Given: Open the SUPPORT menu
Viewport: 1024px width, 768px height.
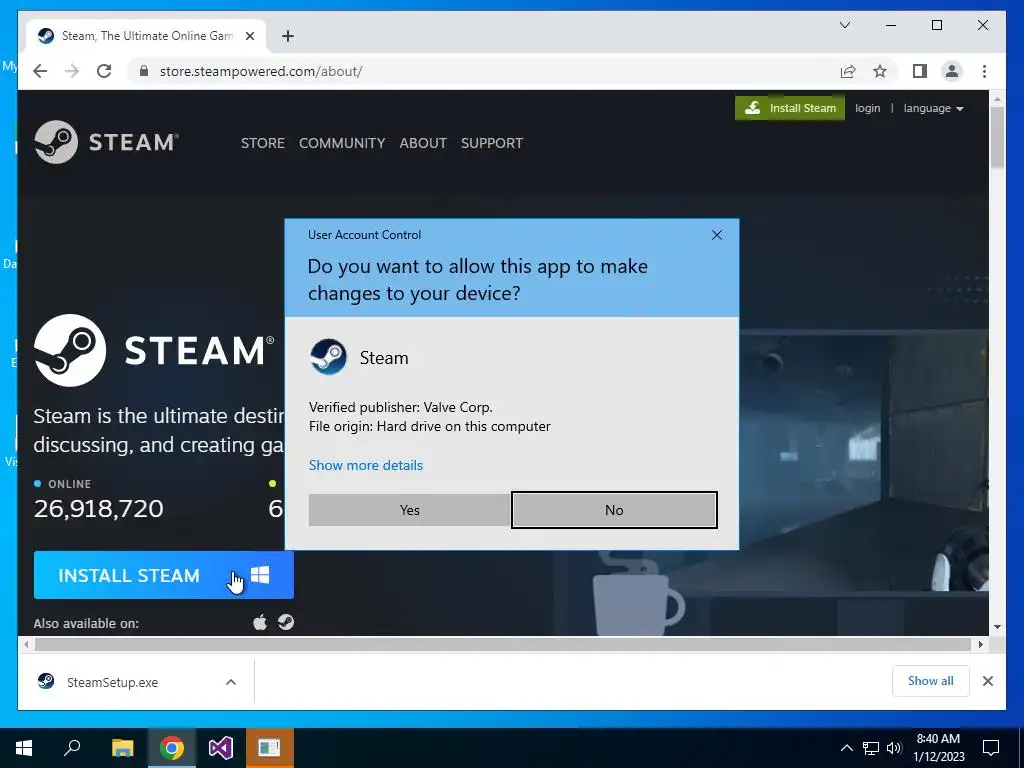Looking at the screenshot, I should point(492,143).
